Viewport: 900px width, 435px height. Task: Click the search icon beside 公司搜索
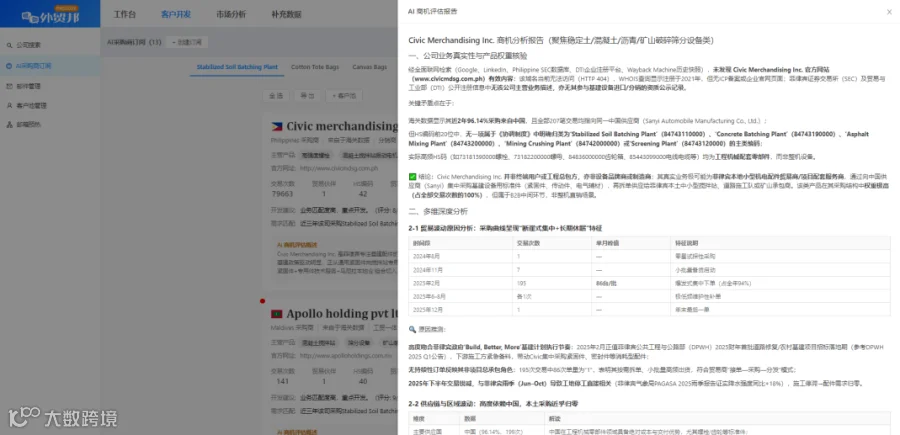tap(9, 45)
